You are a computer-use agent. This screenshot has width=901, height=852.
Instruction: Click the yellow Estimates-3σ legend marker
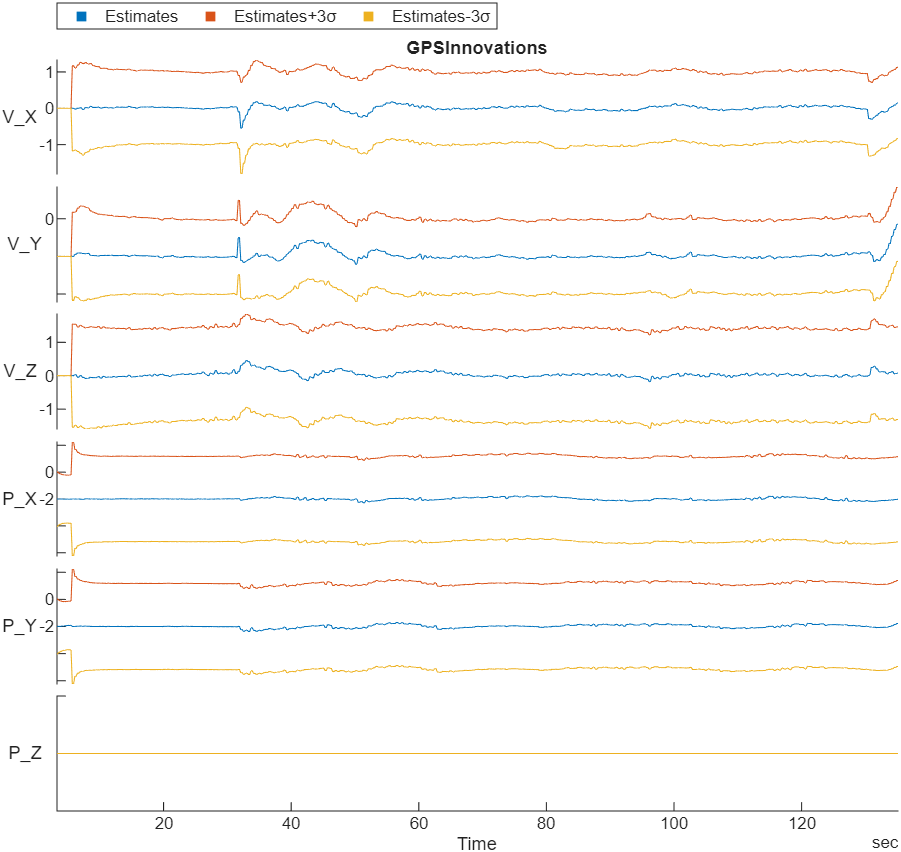tap(366, 16)
